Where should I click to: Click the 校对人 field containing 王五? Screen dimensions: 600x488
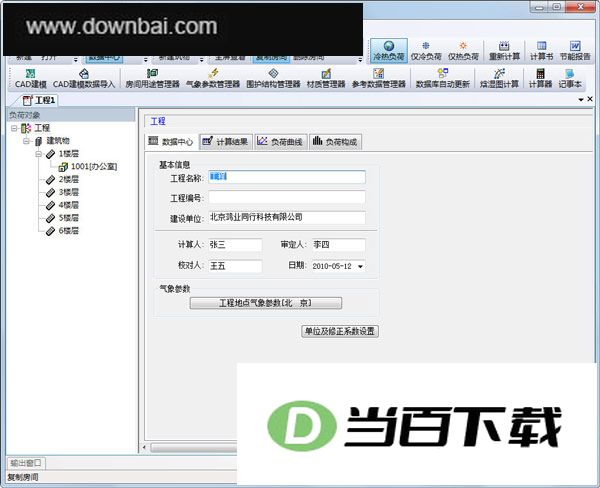(x=235, y=266)
